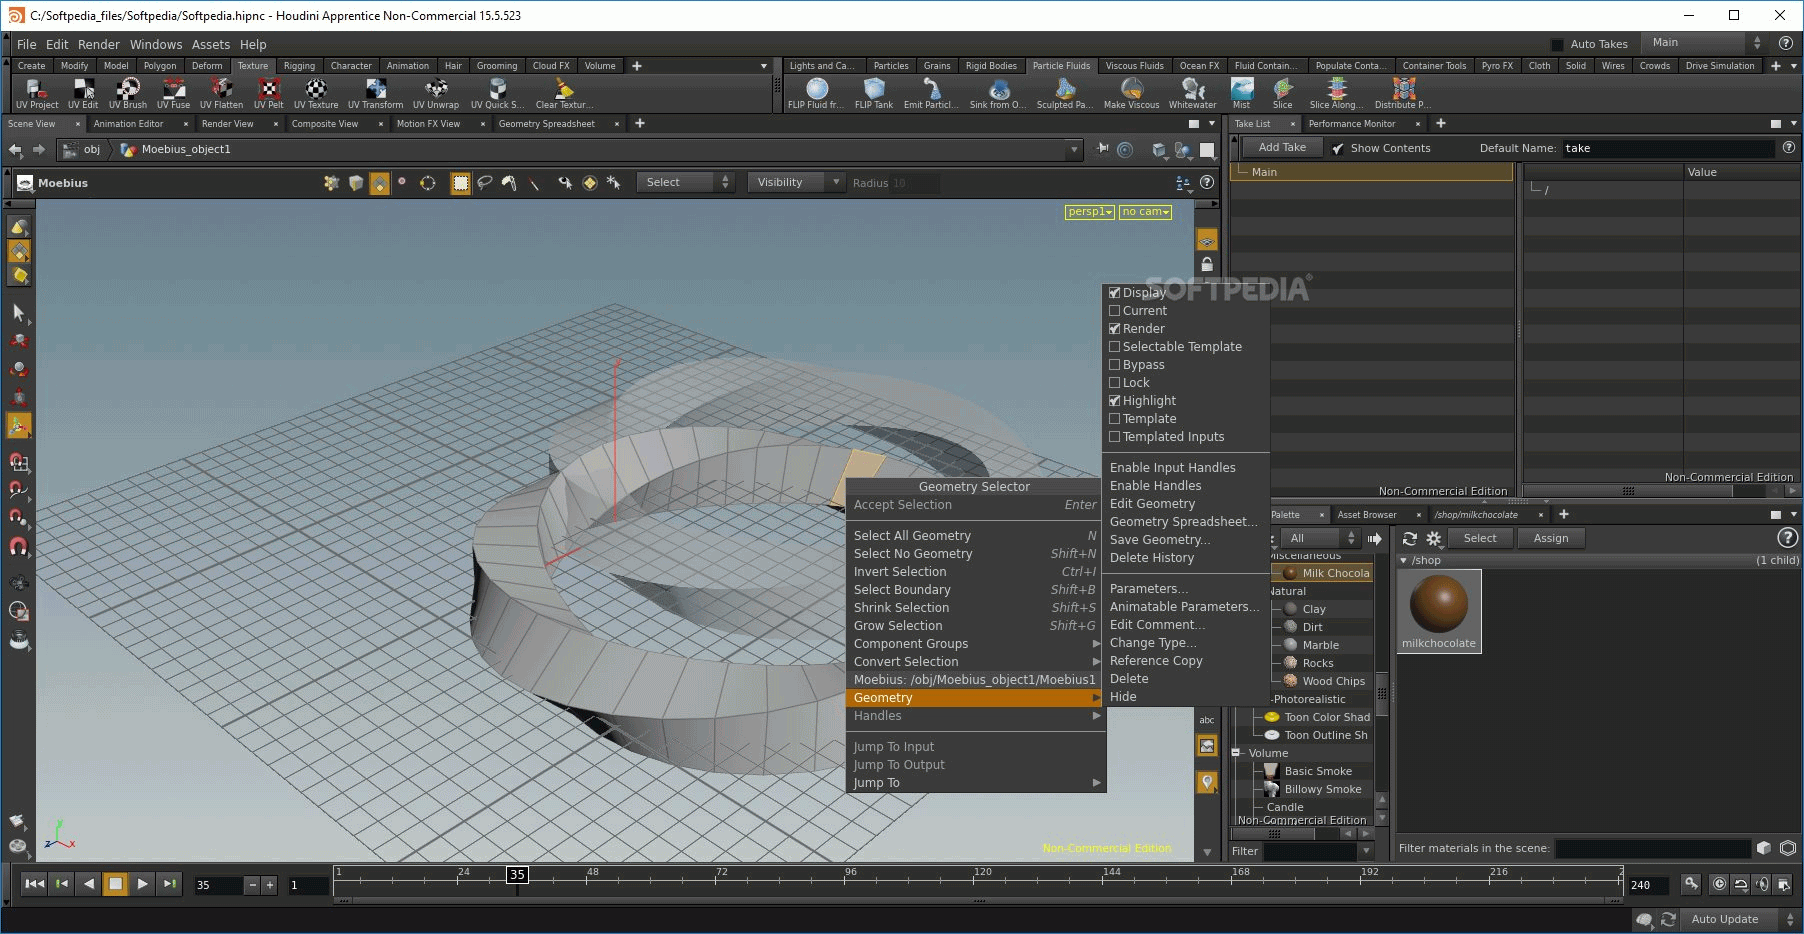1804x934 pixels.
Task: Open the Visibility dropdown
Action: click(x=797, y=182)
